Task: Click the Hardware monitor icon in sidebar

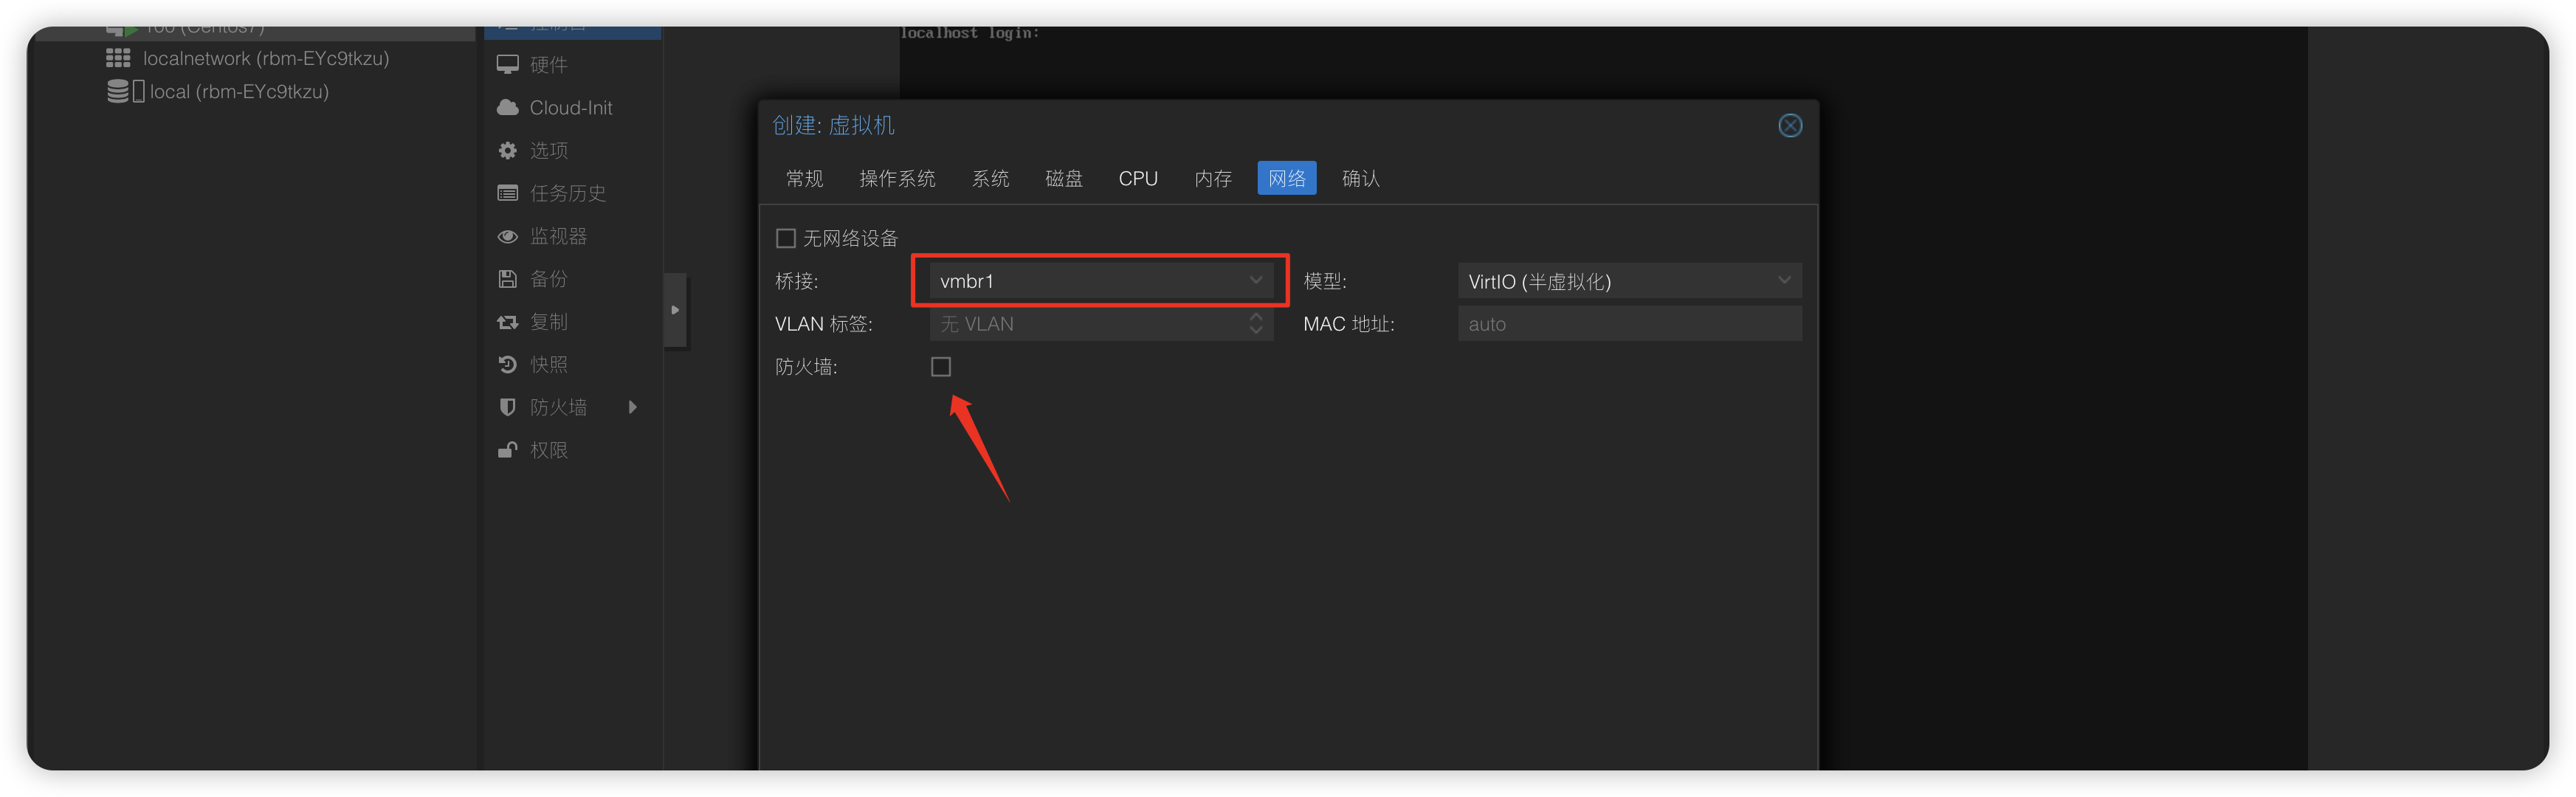Action: [x=508, y=65]
